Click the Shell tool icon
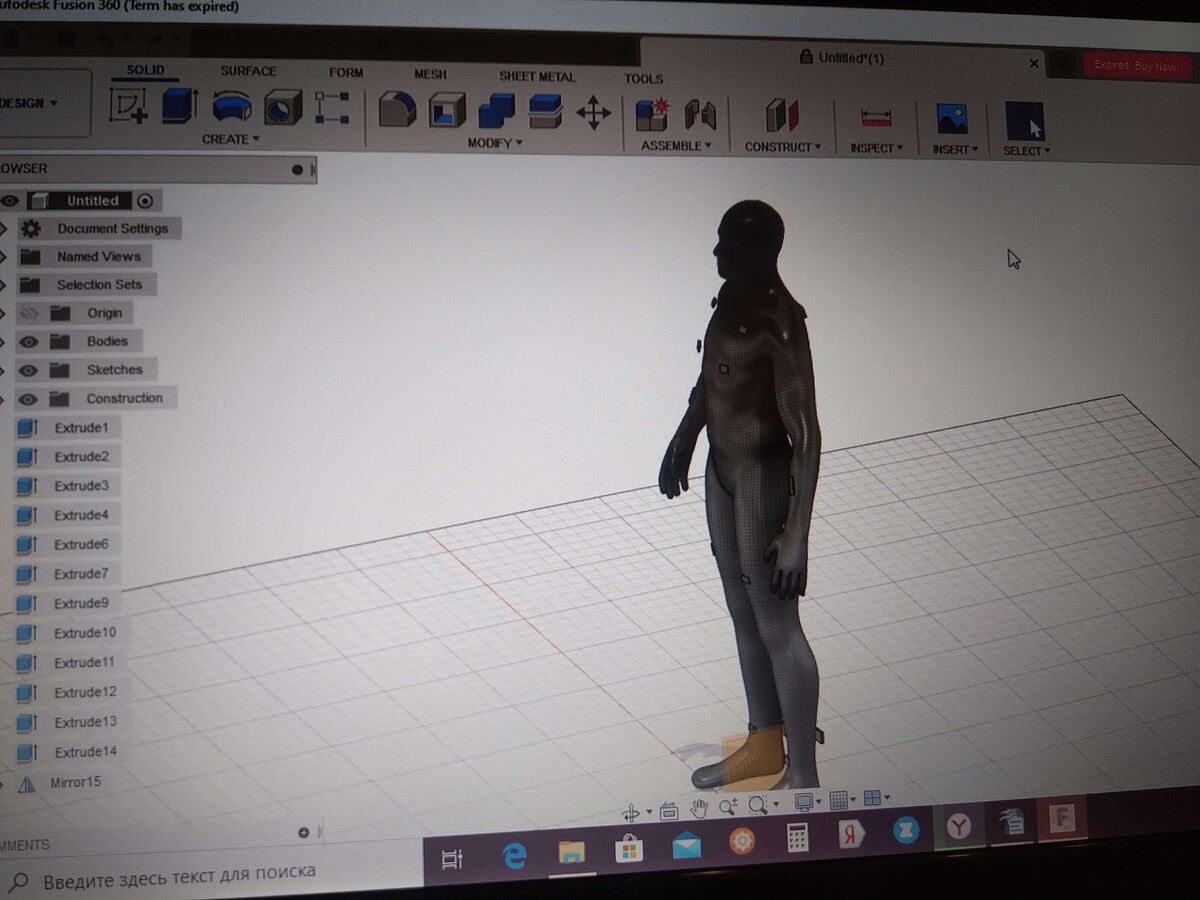 (447, 110)
